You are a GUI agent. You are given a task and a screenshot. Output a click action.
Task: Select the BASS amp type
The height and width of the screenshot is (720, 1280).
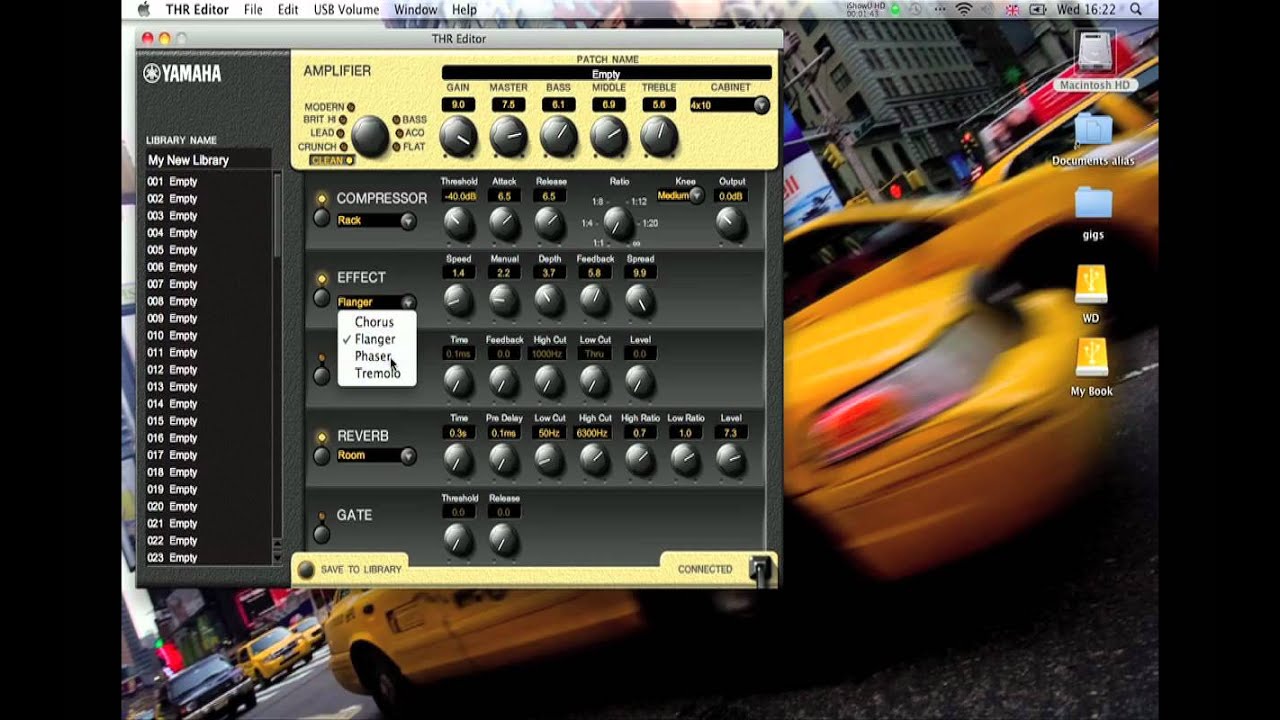pos(409,120)
